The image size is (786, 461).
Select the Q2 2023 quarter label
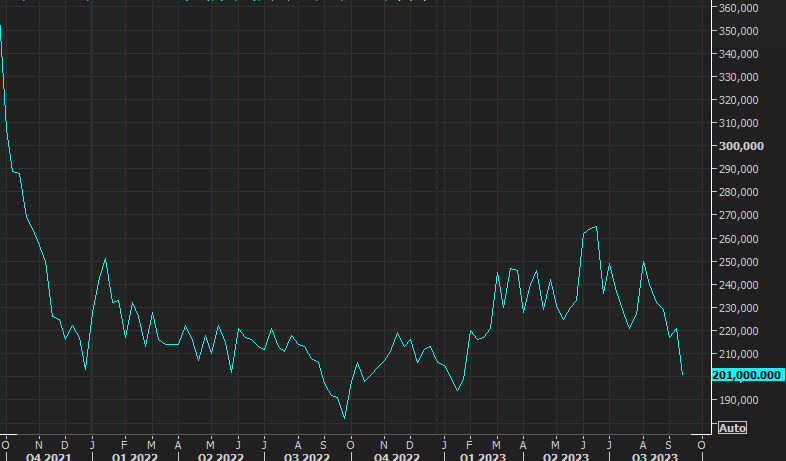click(567, 456)
